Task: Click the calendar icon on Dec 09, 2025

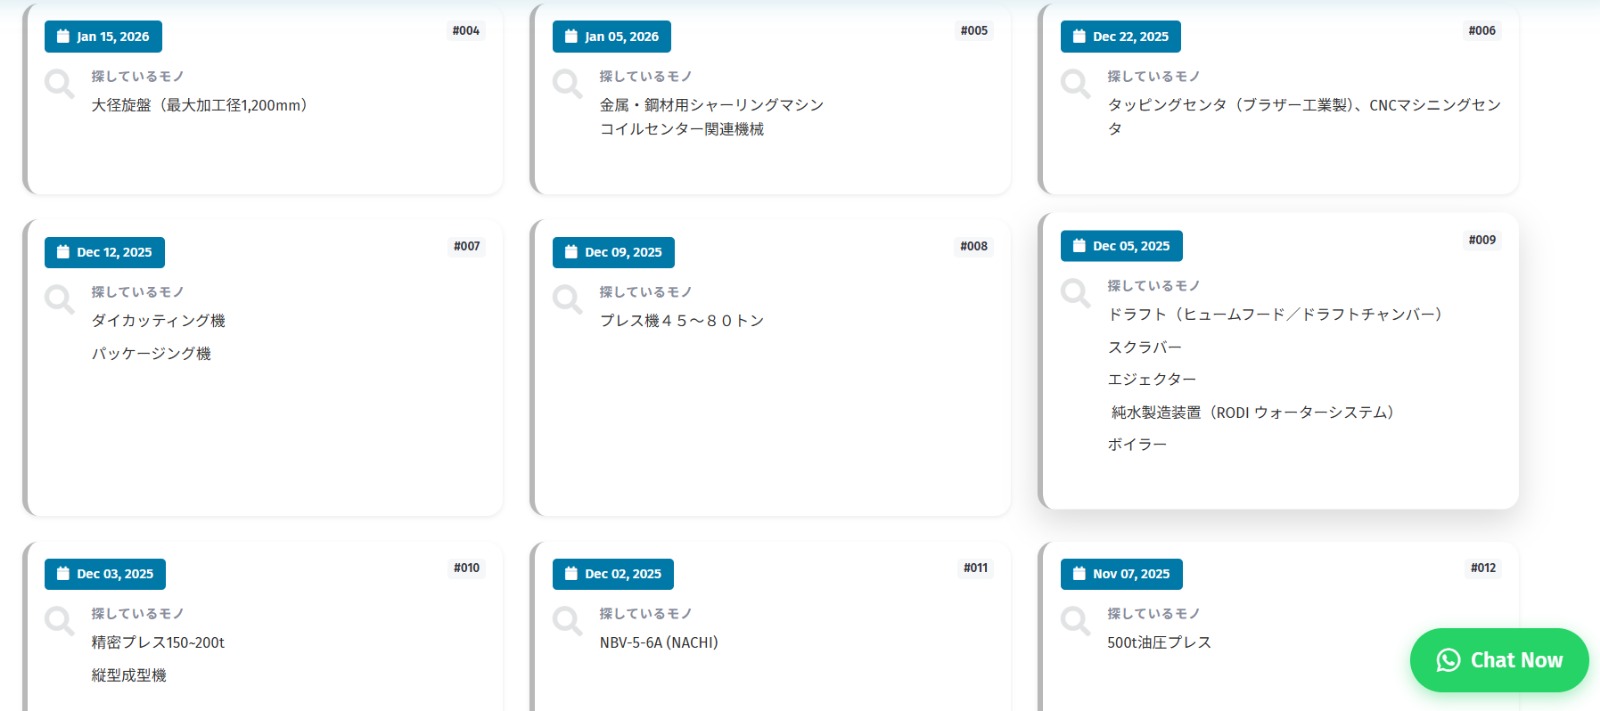Action: (571, 252)
